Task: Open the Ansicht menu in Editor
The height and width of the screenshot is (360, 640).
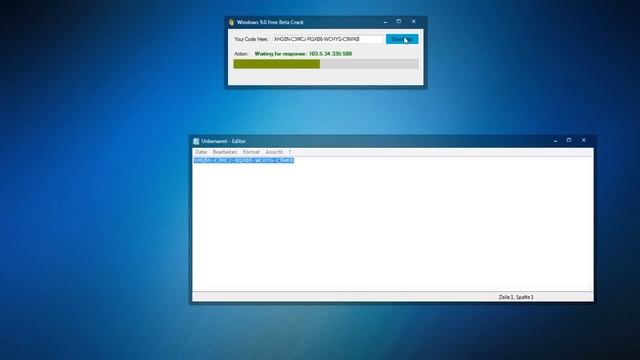Action: point(274,152)
